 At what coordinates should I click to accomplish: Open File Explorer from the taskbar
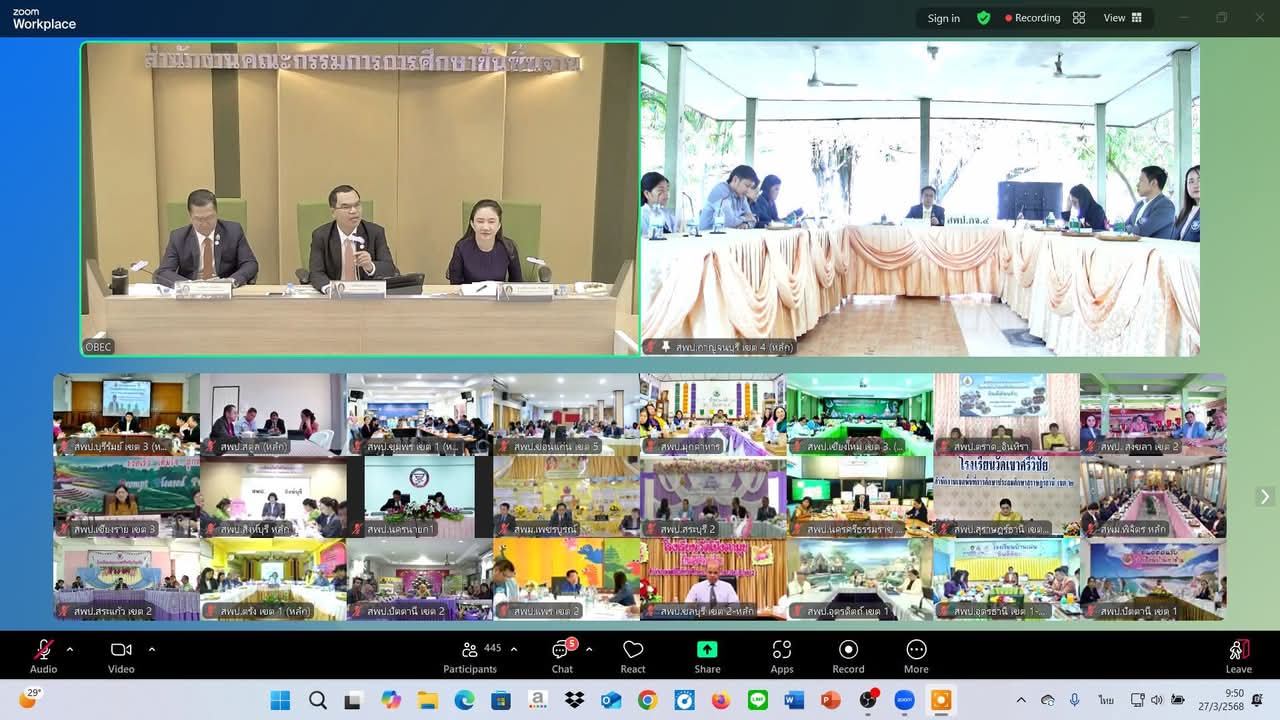pos(427,700)
